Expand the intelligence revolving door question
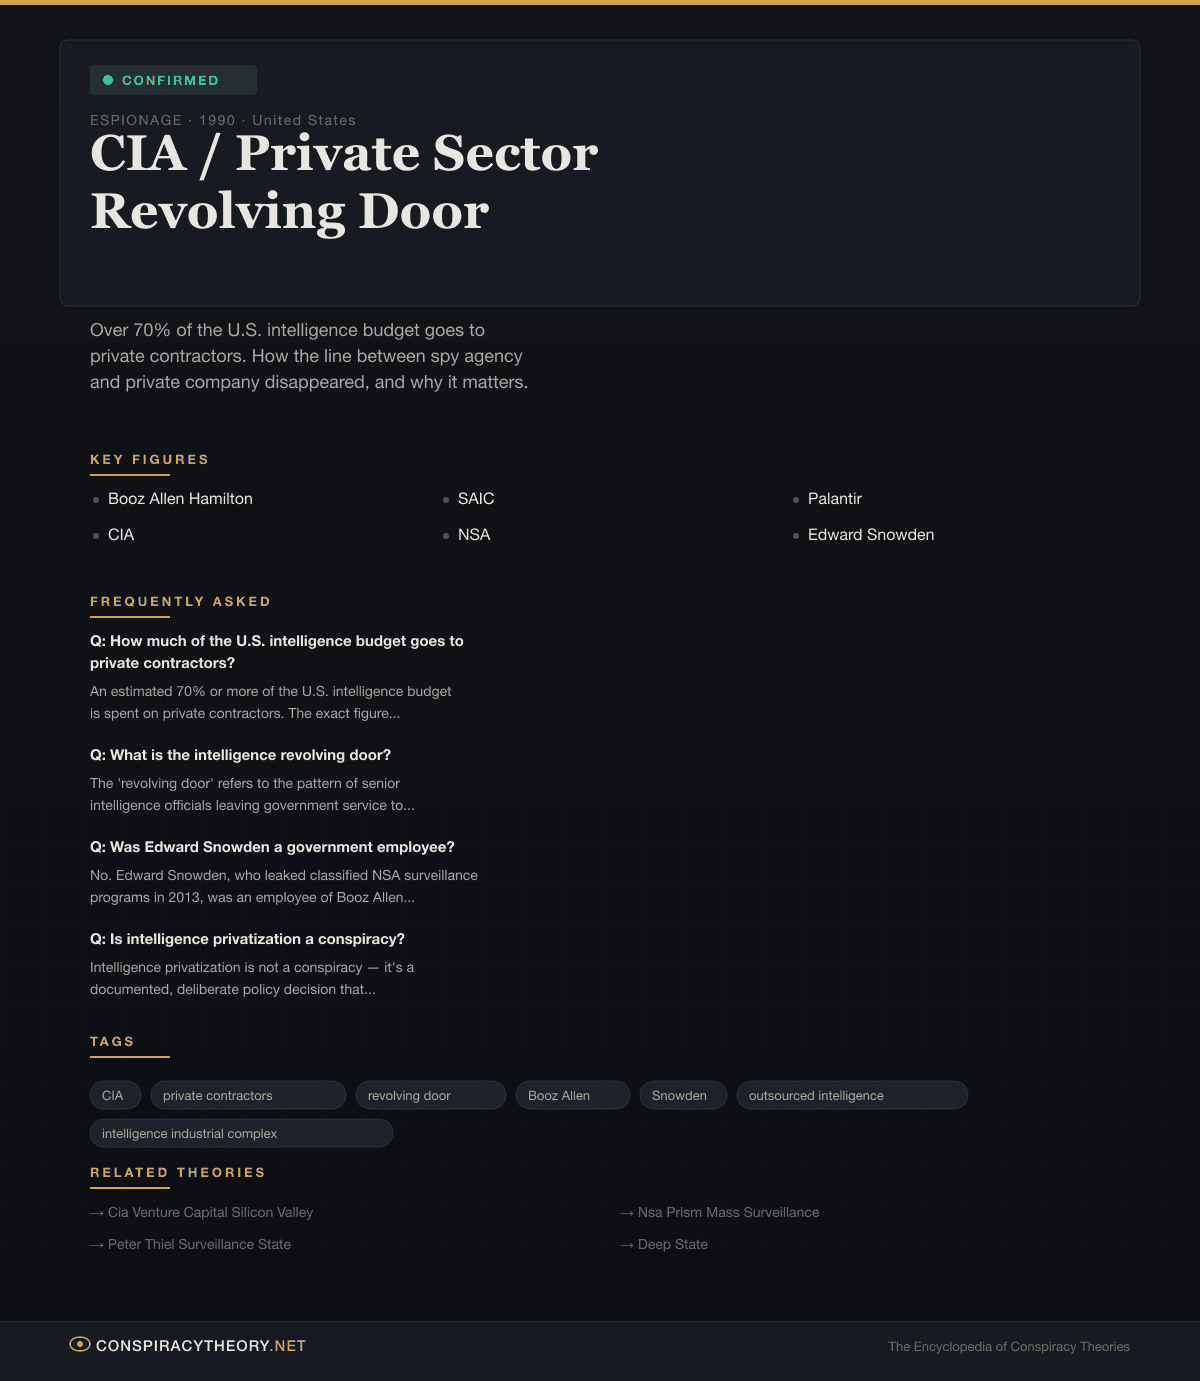 point(240,755)
